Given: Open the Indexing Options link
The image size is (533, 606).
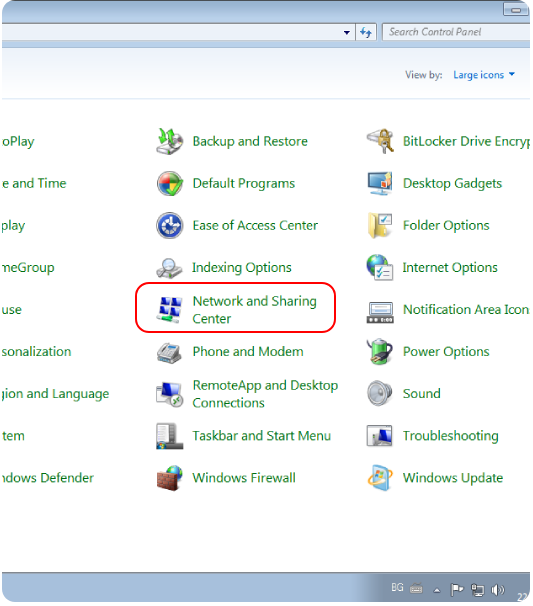Looking at the screenshot, I should [242, 268].
